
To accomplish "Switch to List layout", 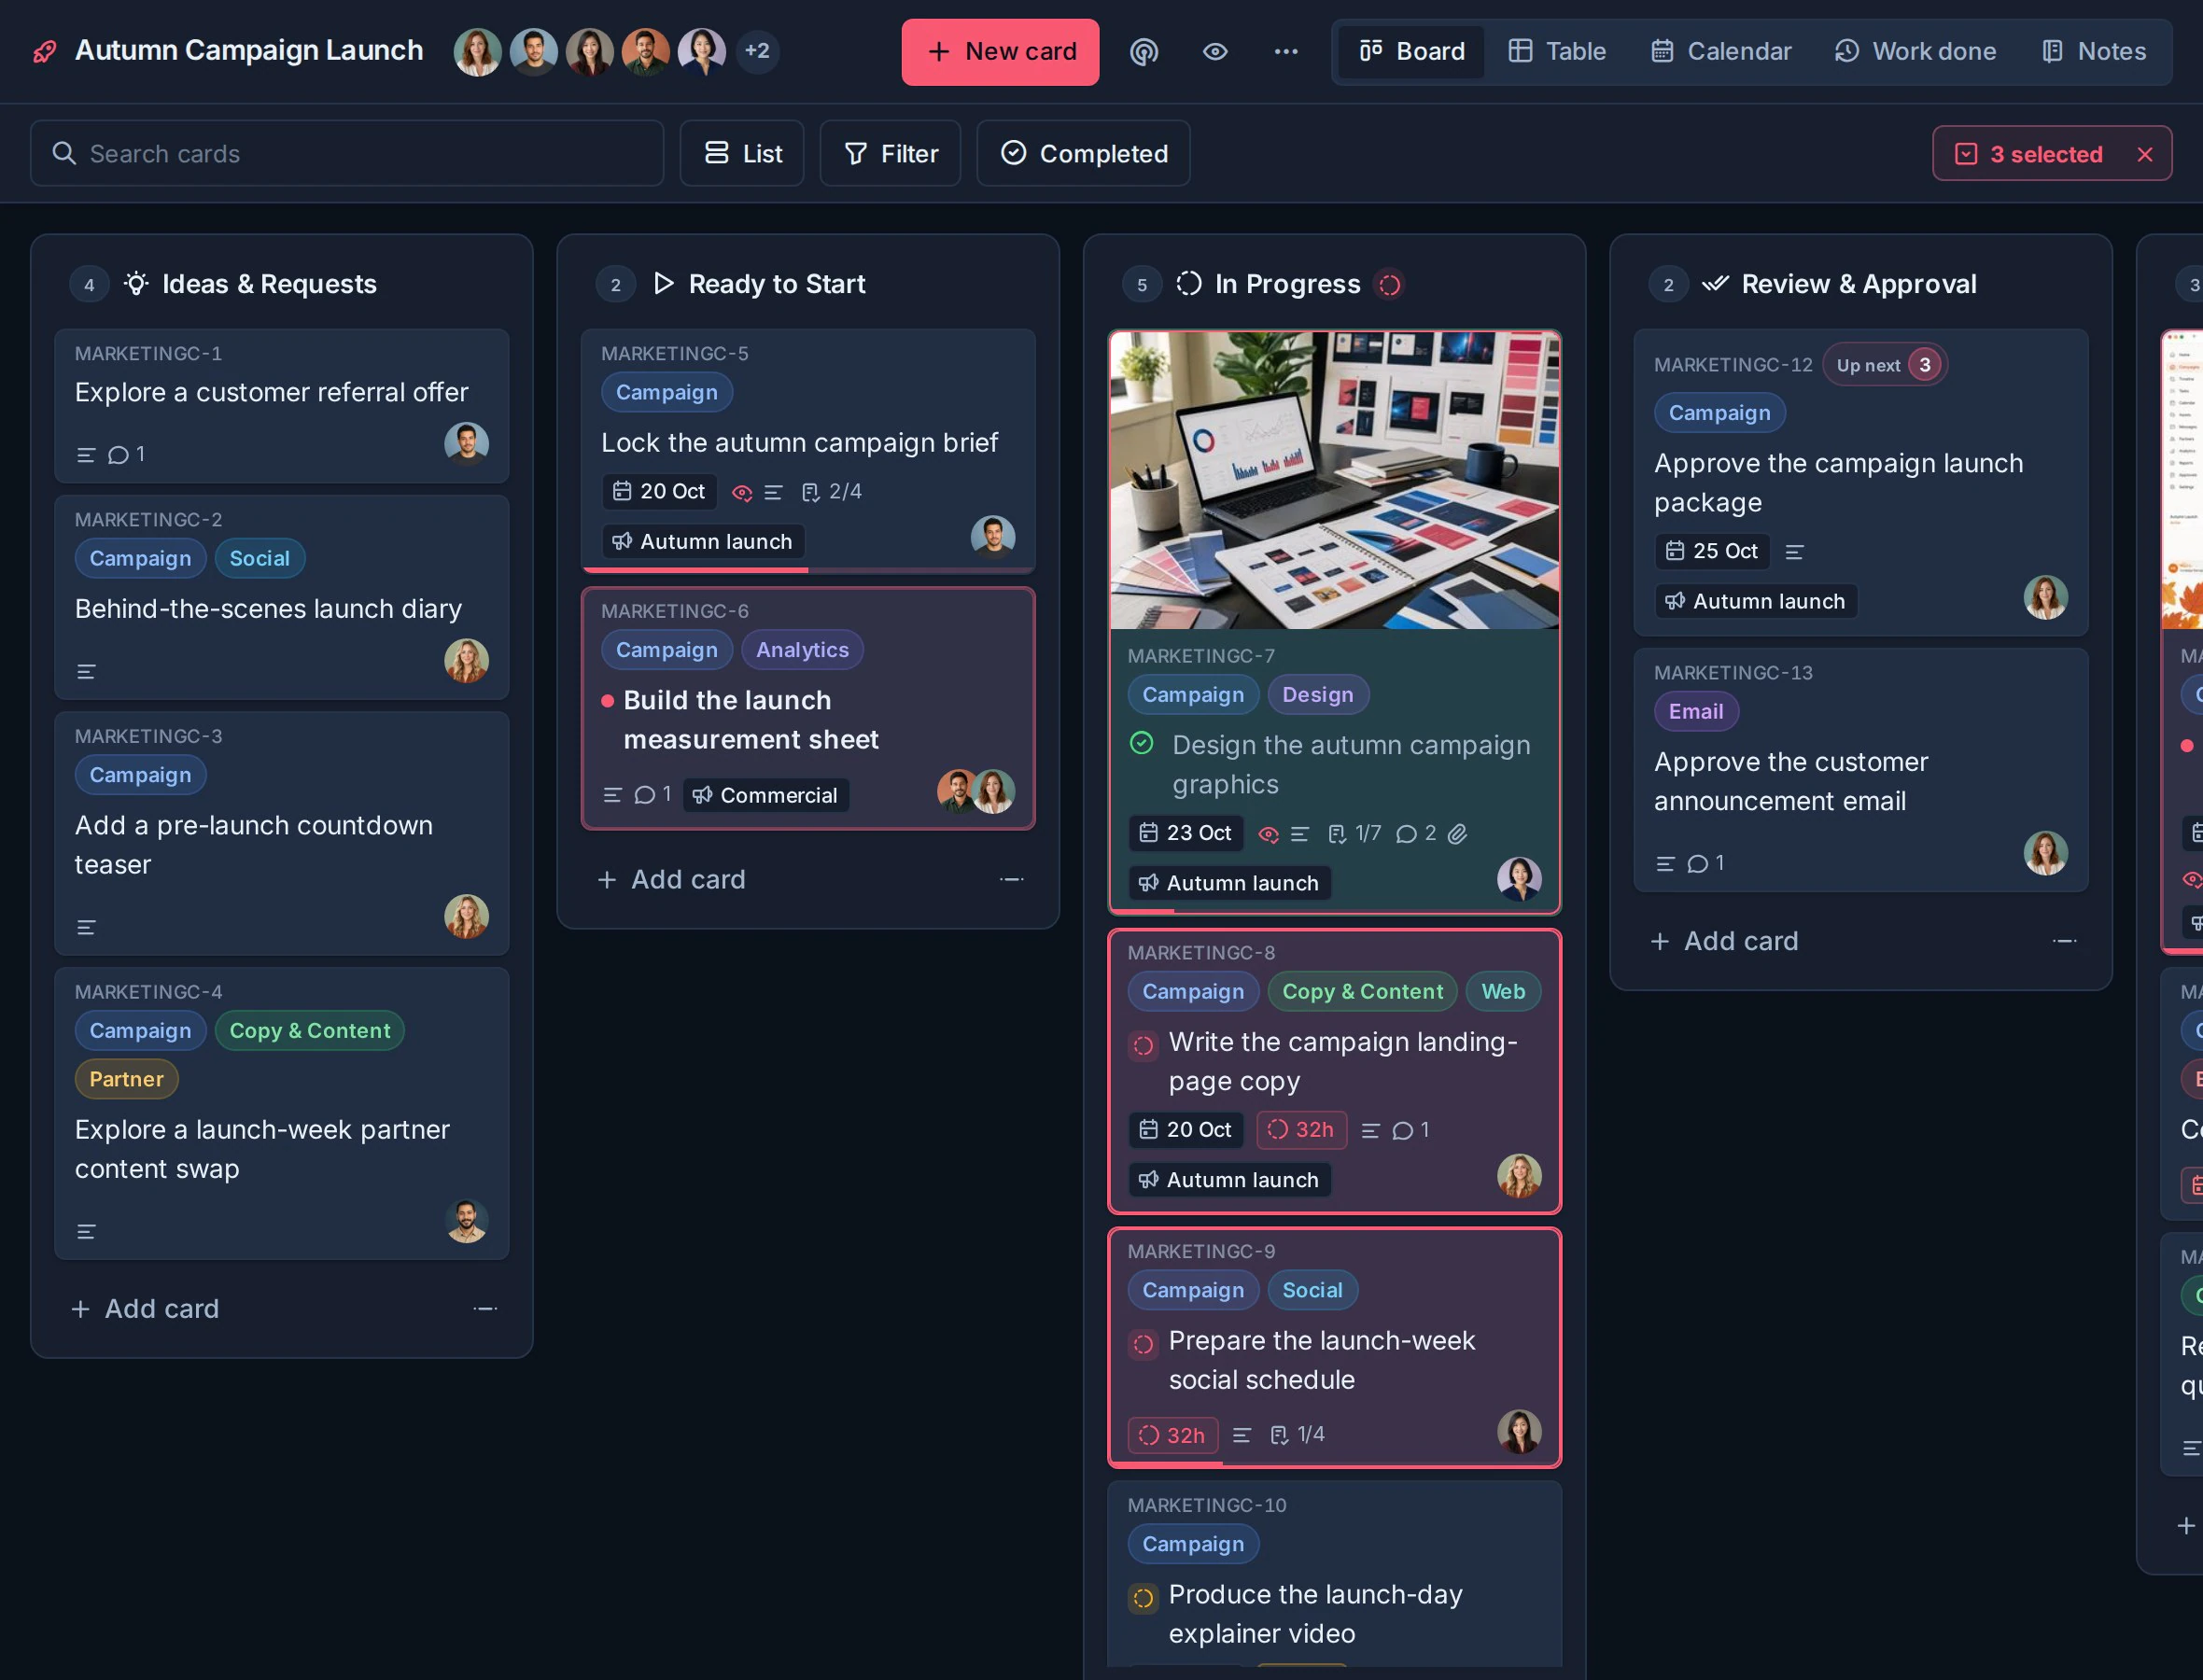I will [742, 153].
